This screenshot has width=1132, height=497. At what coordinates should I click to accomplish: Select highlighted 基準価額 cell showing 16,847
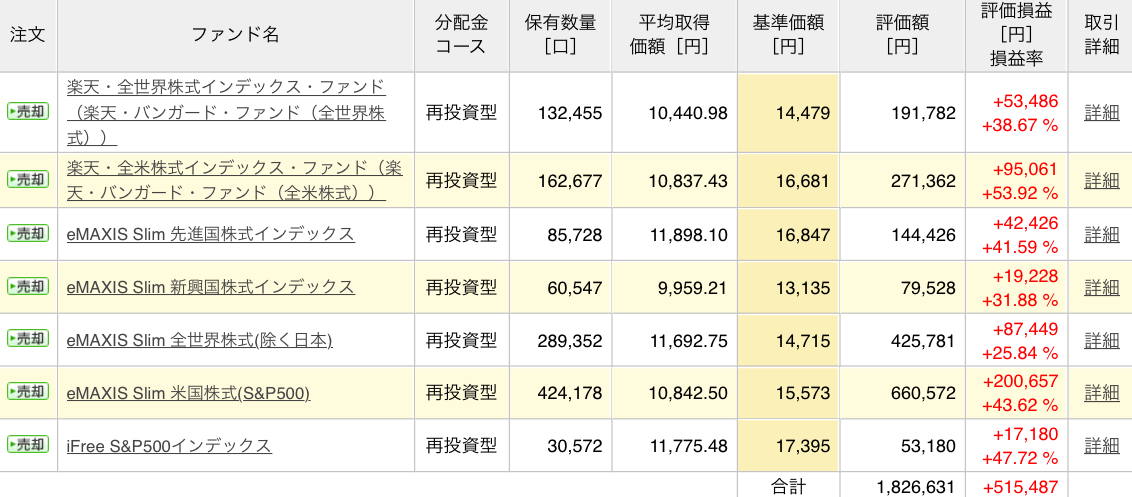click(788, 234)
